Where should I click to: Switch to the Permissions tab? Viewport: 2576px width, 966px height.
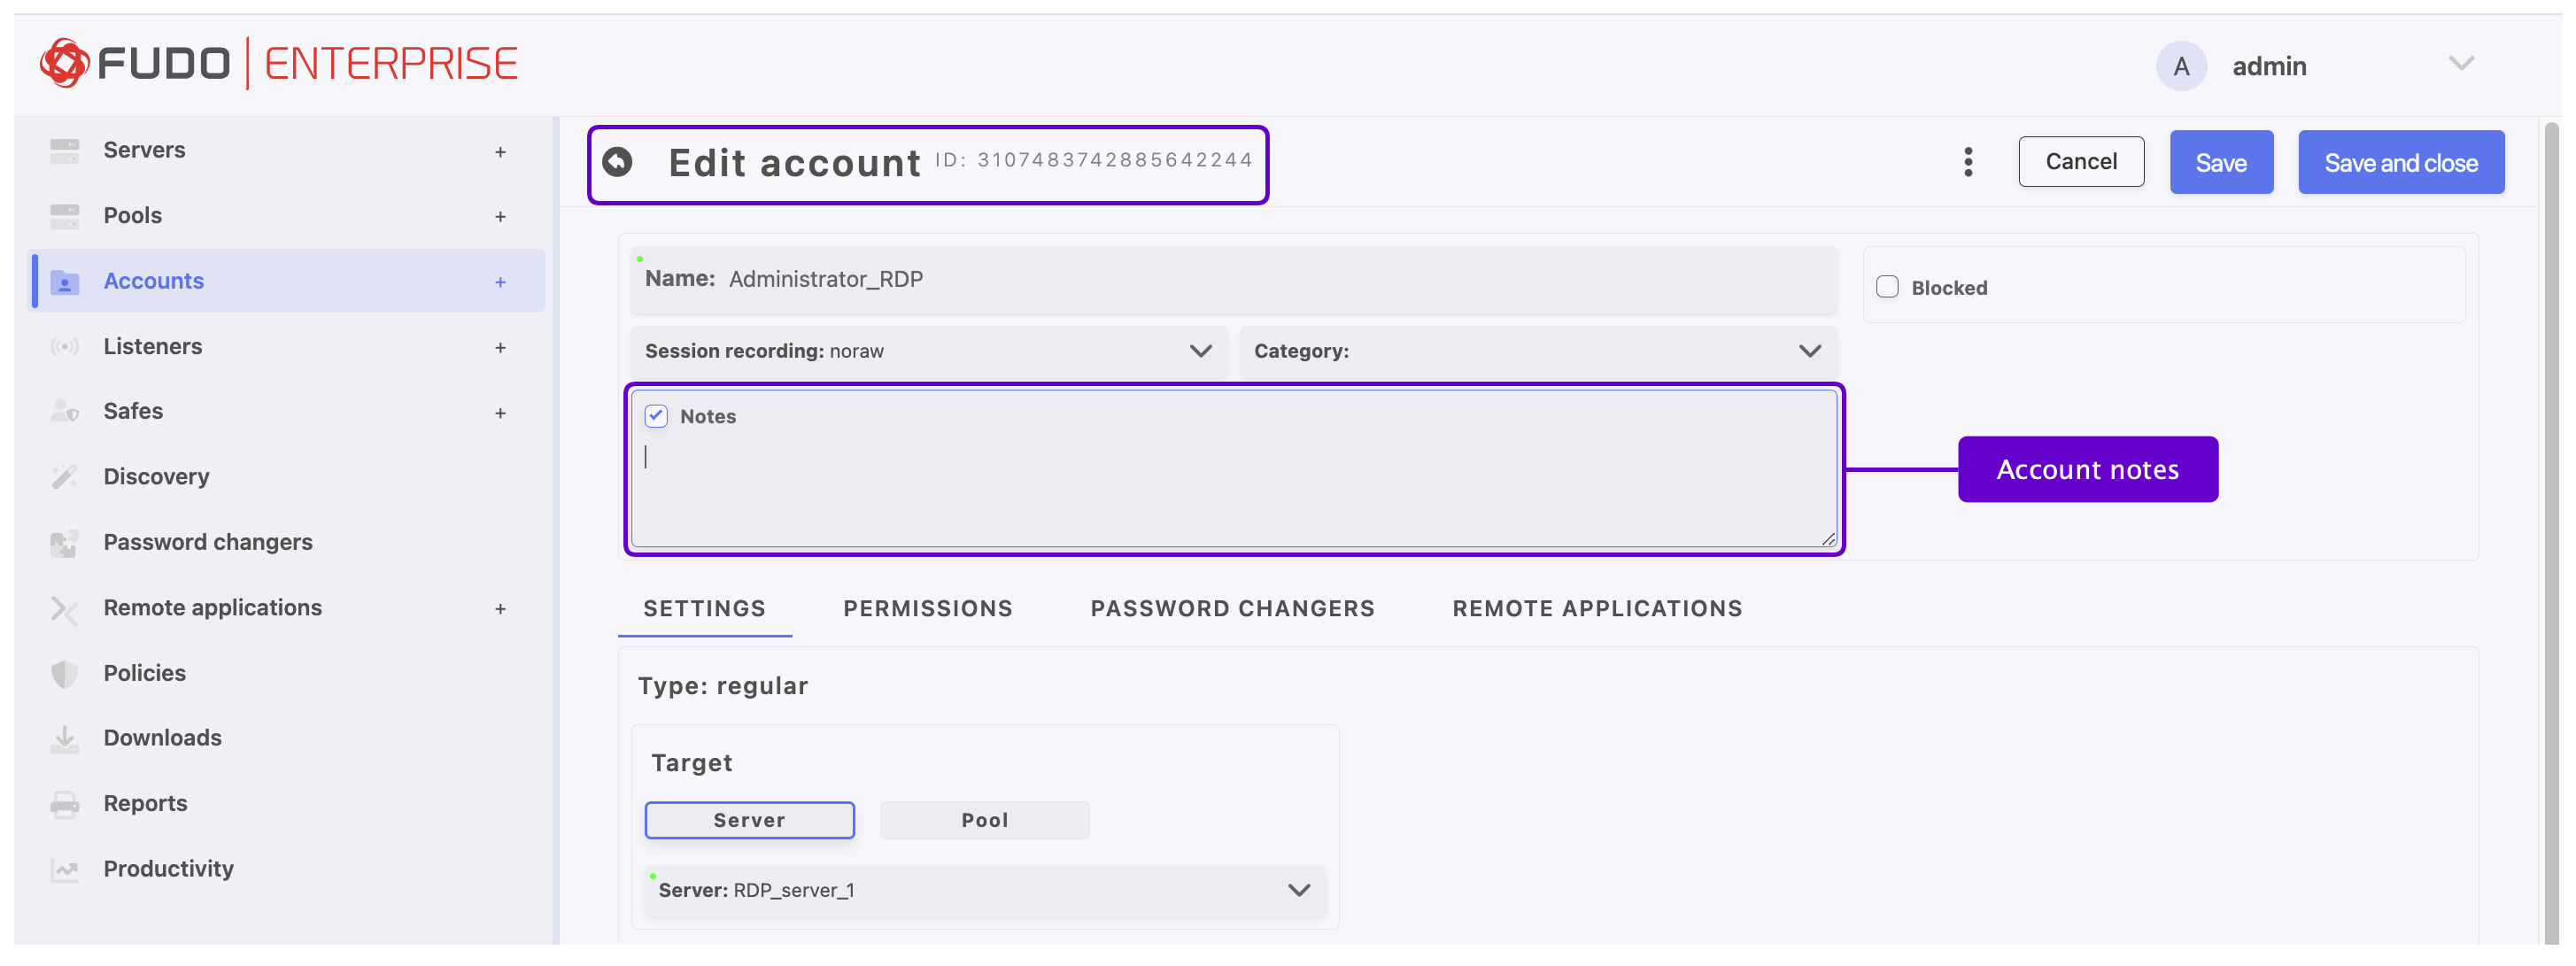[927, 609]
